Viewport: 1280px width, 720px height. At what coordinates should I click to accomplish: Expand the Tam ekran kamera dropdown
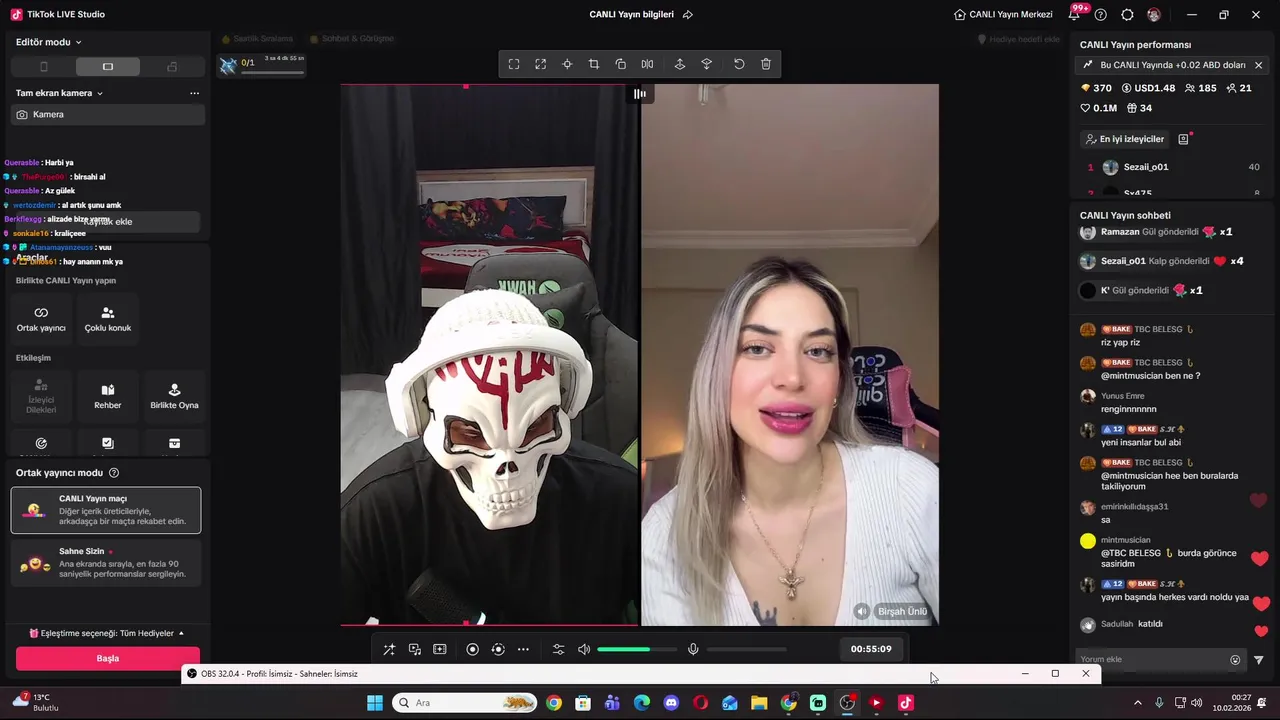(59, 93)
